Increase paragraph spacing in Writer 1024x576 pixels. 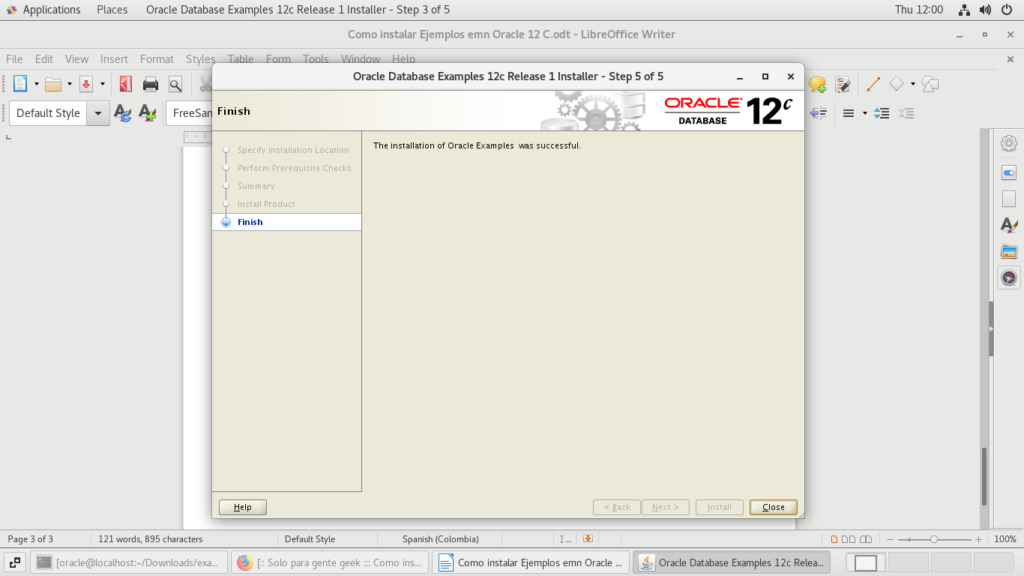click(882, 113)
